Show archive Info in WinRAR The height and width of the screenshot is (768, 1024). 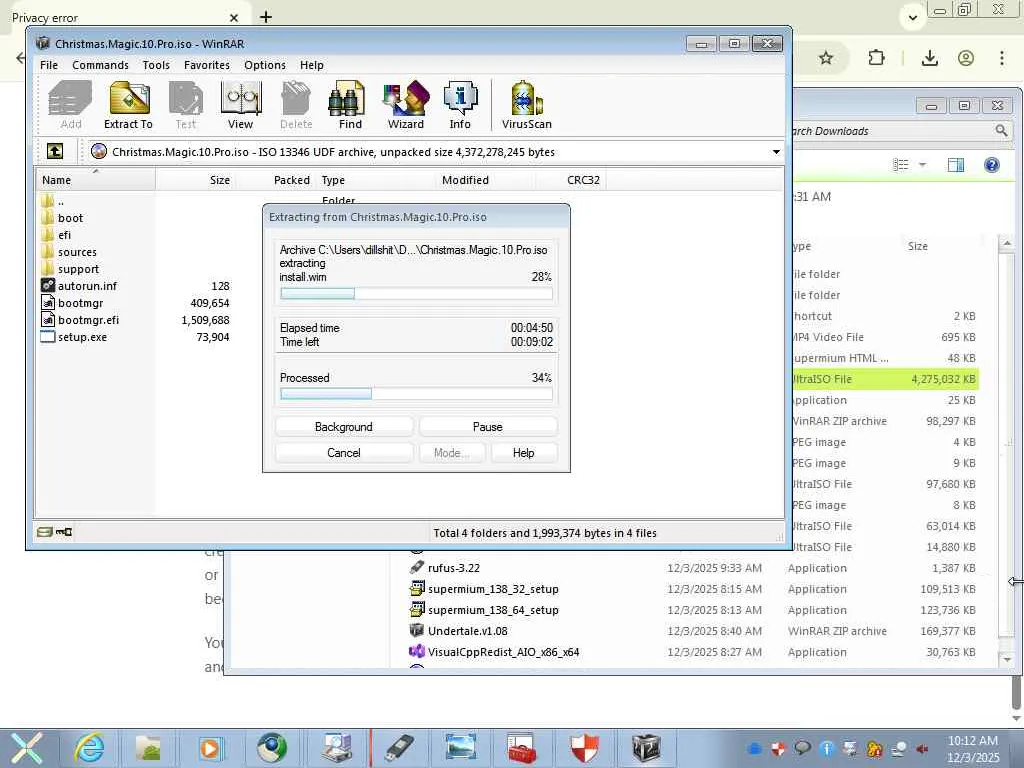pyautogui.click(x=460, y=105)
